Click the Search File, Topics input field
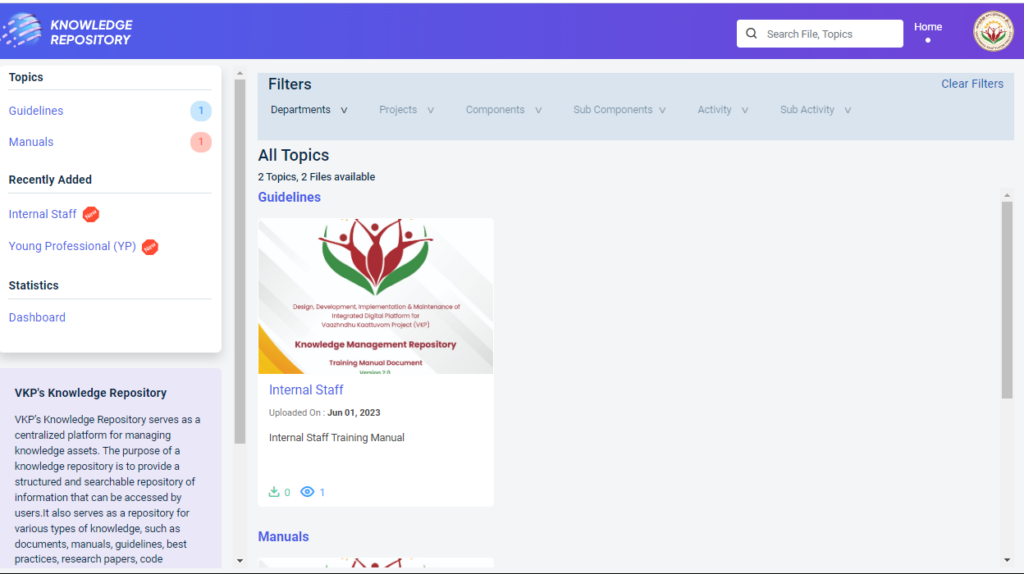 pyautogui.click(x=829, y=34)
